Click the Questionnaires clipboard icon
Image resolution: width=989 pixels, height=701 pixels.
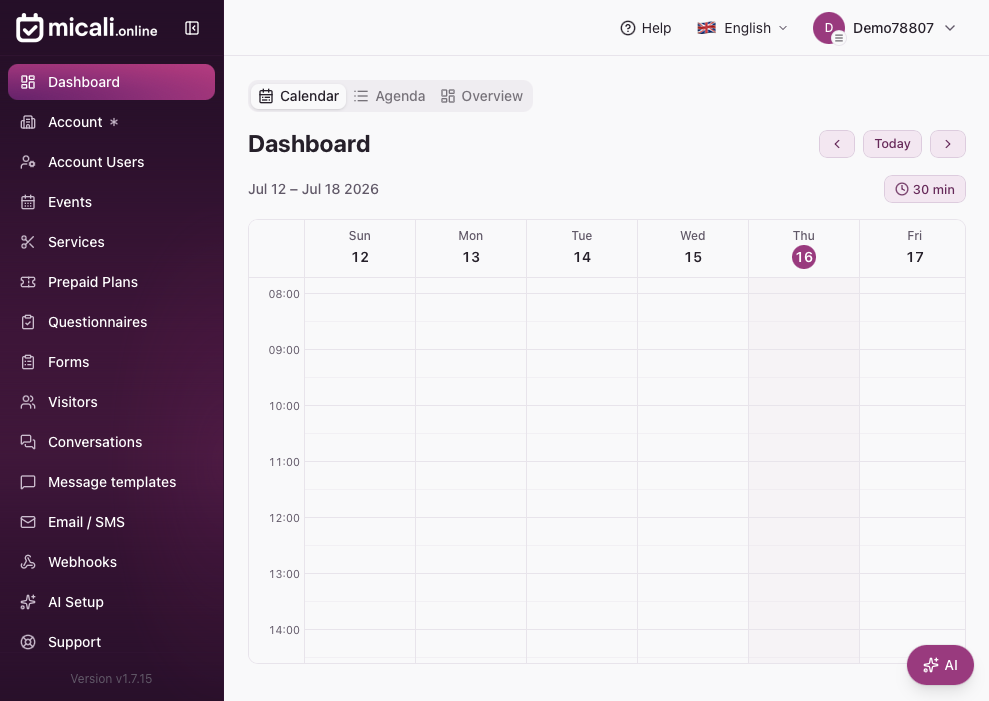point(28,322)
